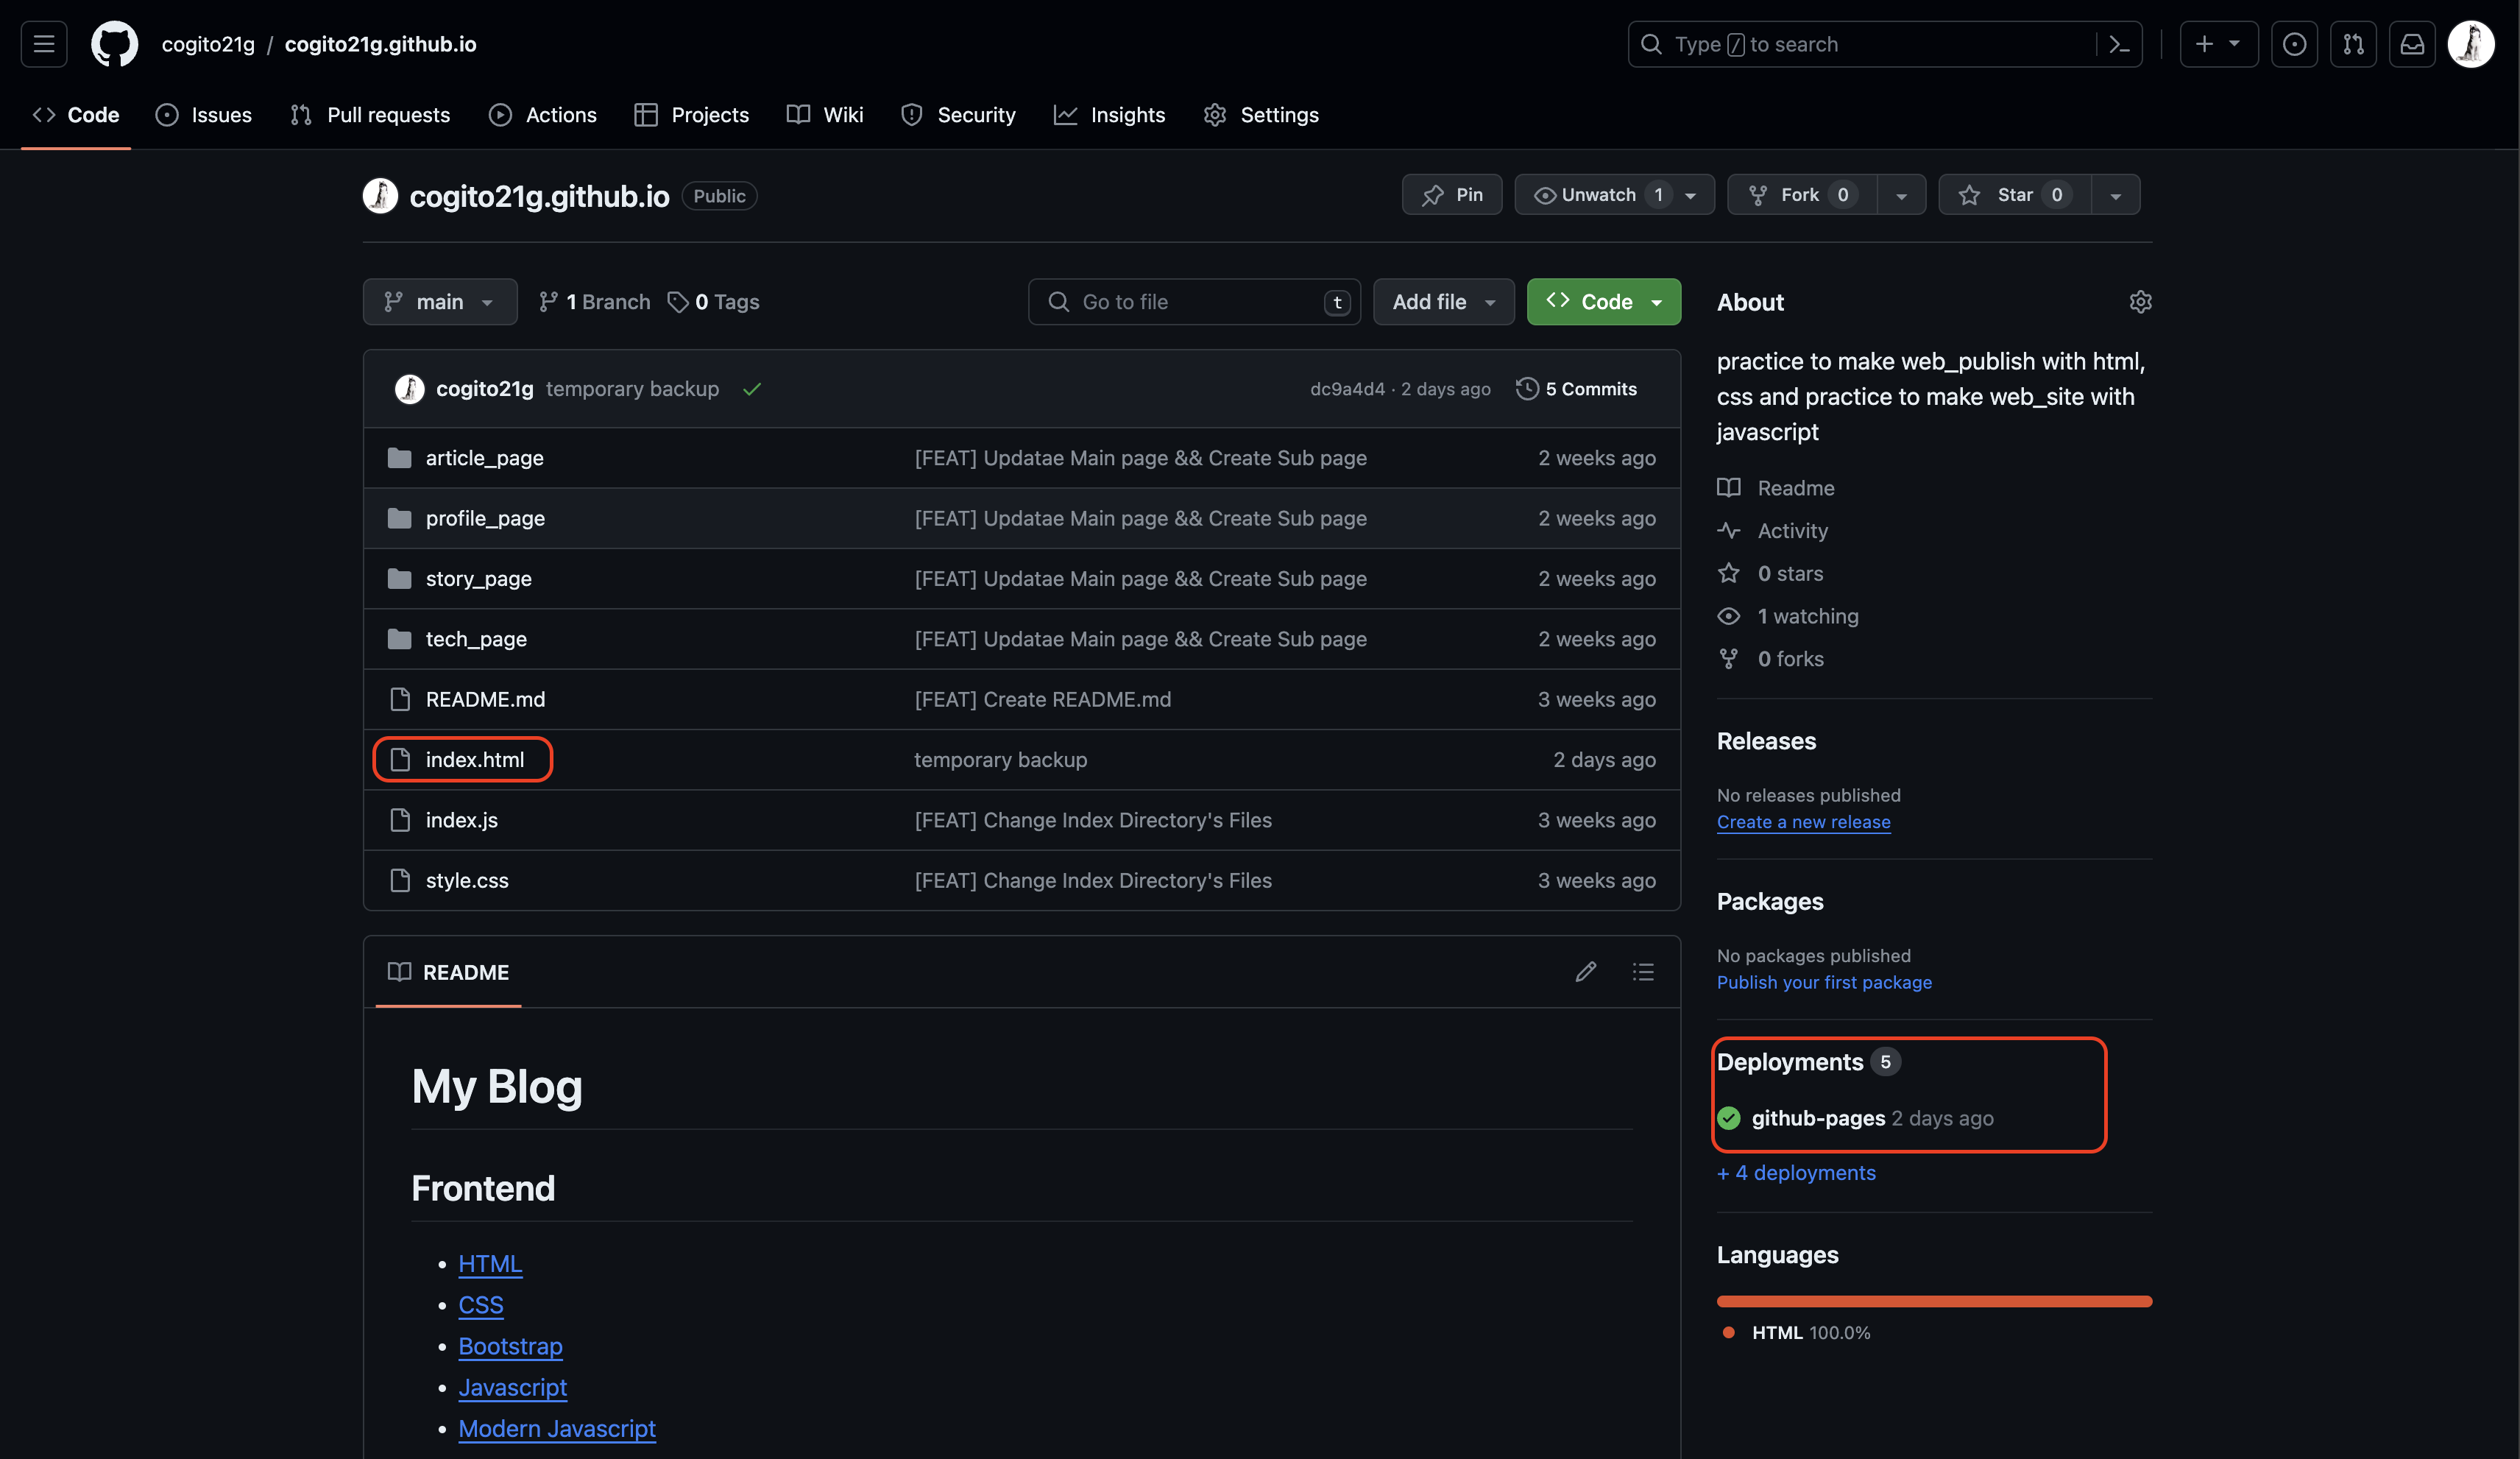2520x1459 pixels.
Task: Click the GitHub Octocat logo
Action: (114, 44)
